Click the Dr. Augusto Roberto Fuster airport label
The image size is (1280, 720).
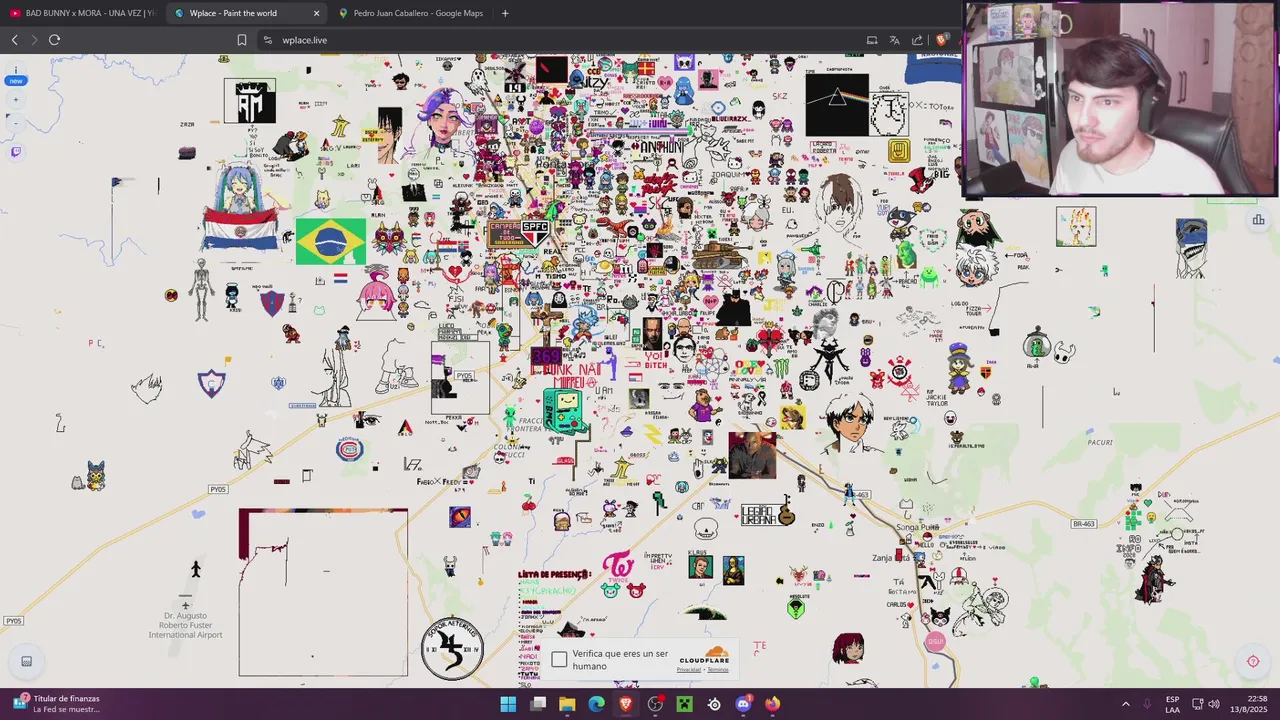click(185, 625)
